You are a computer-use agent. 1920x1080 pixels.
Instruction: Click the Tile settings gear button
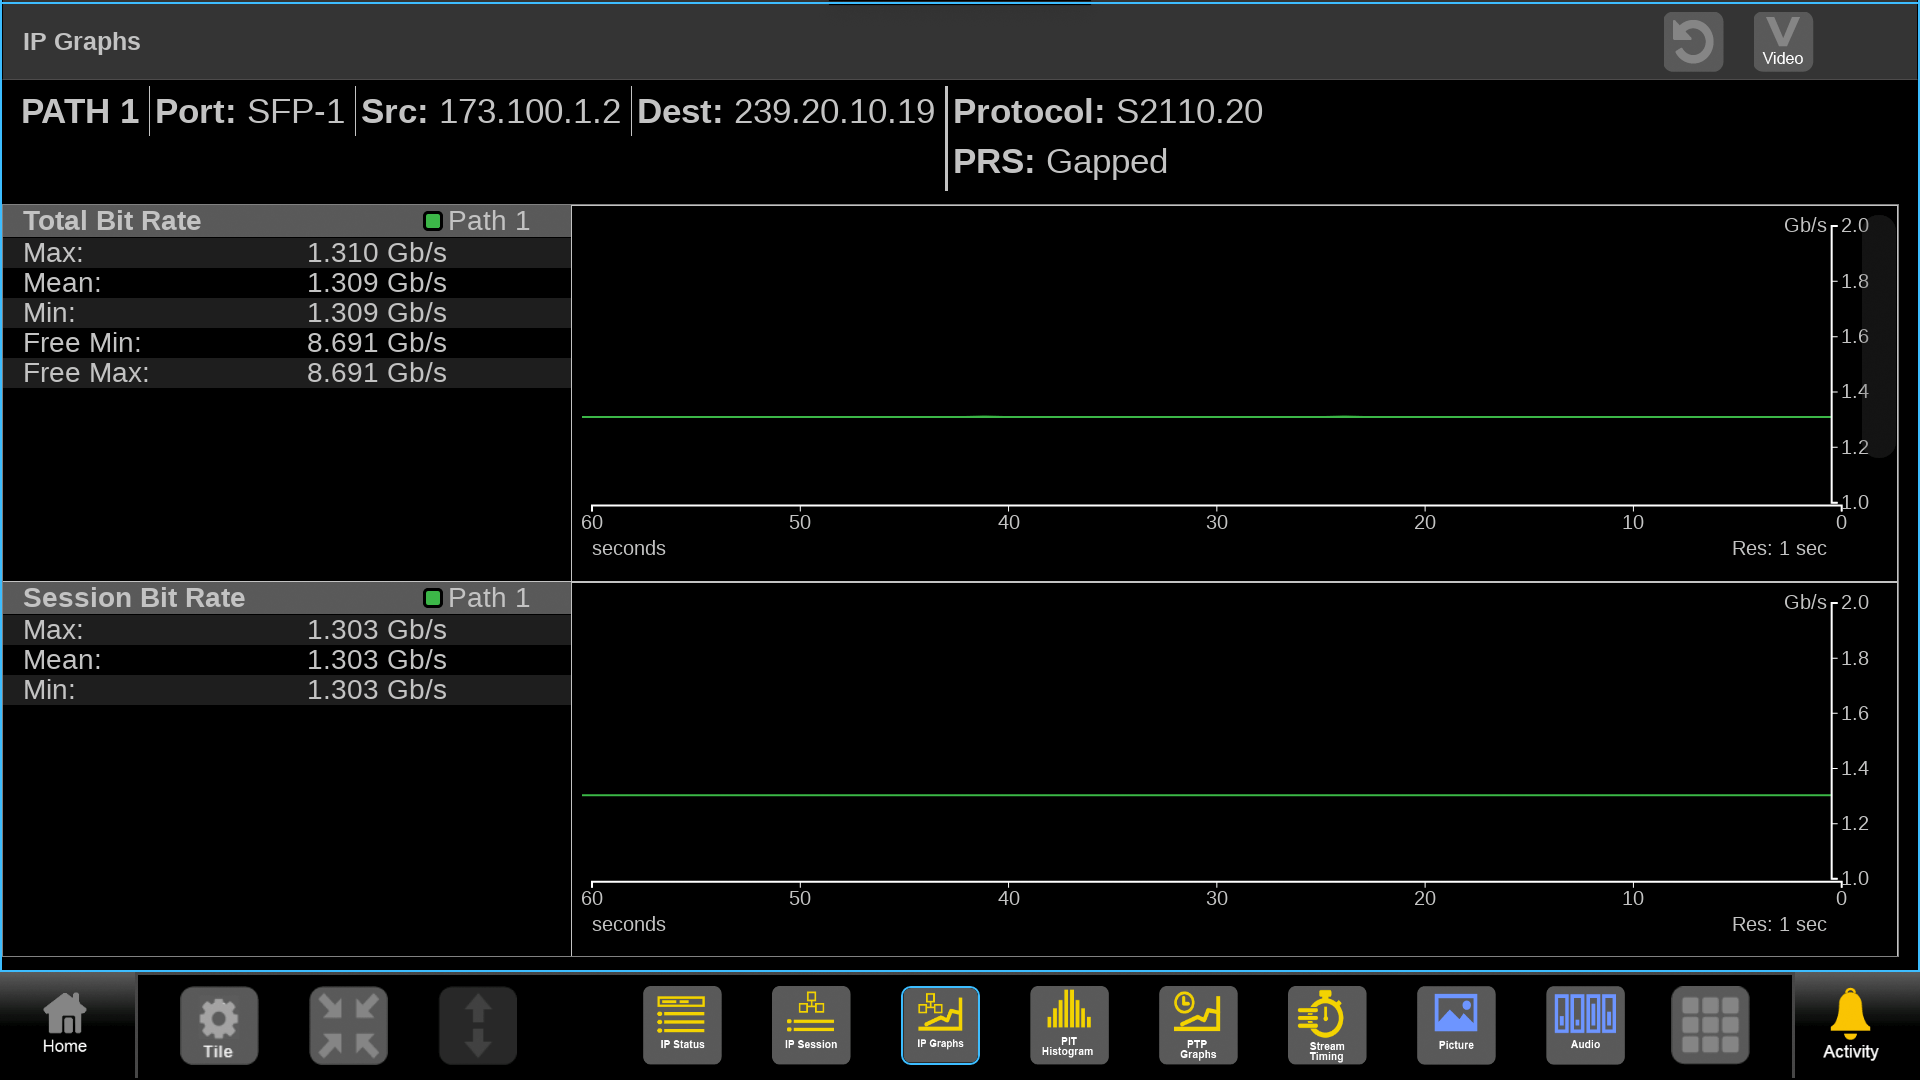click(219, 1025)
